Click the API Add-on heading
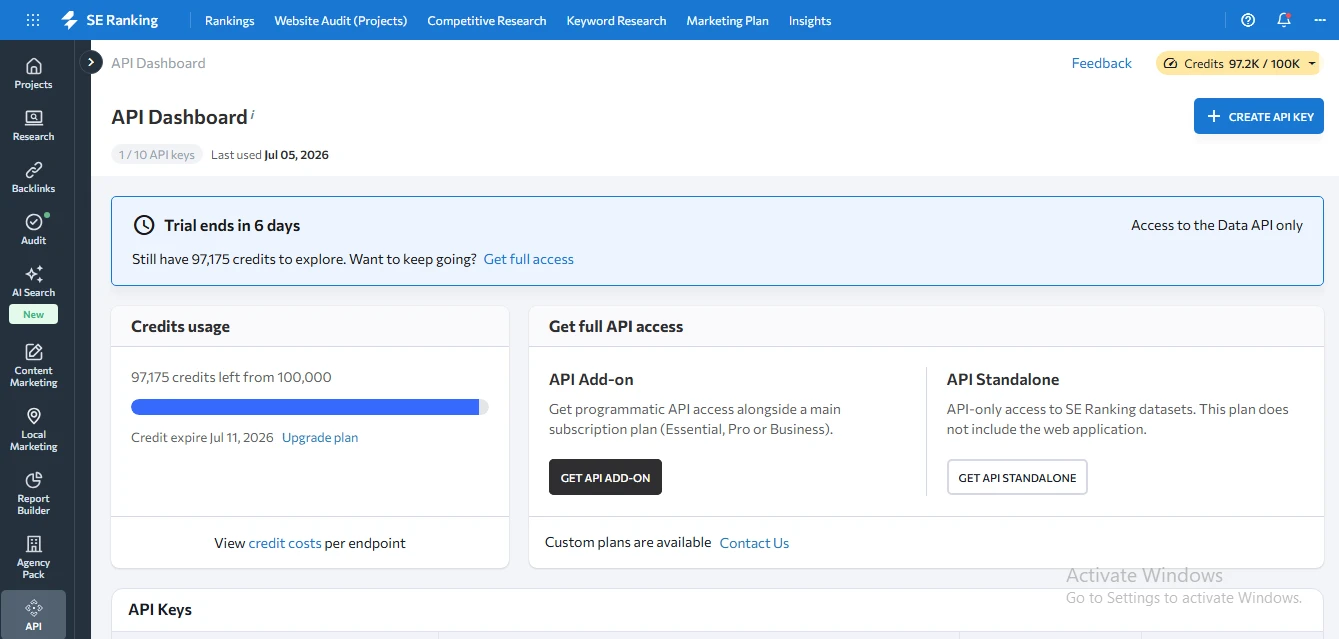The height and width of the screenshot is (639, 1339). pyautogui.click(x=591, y=379)
